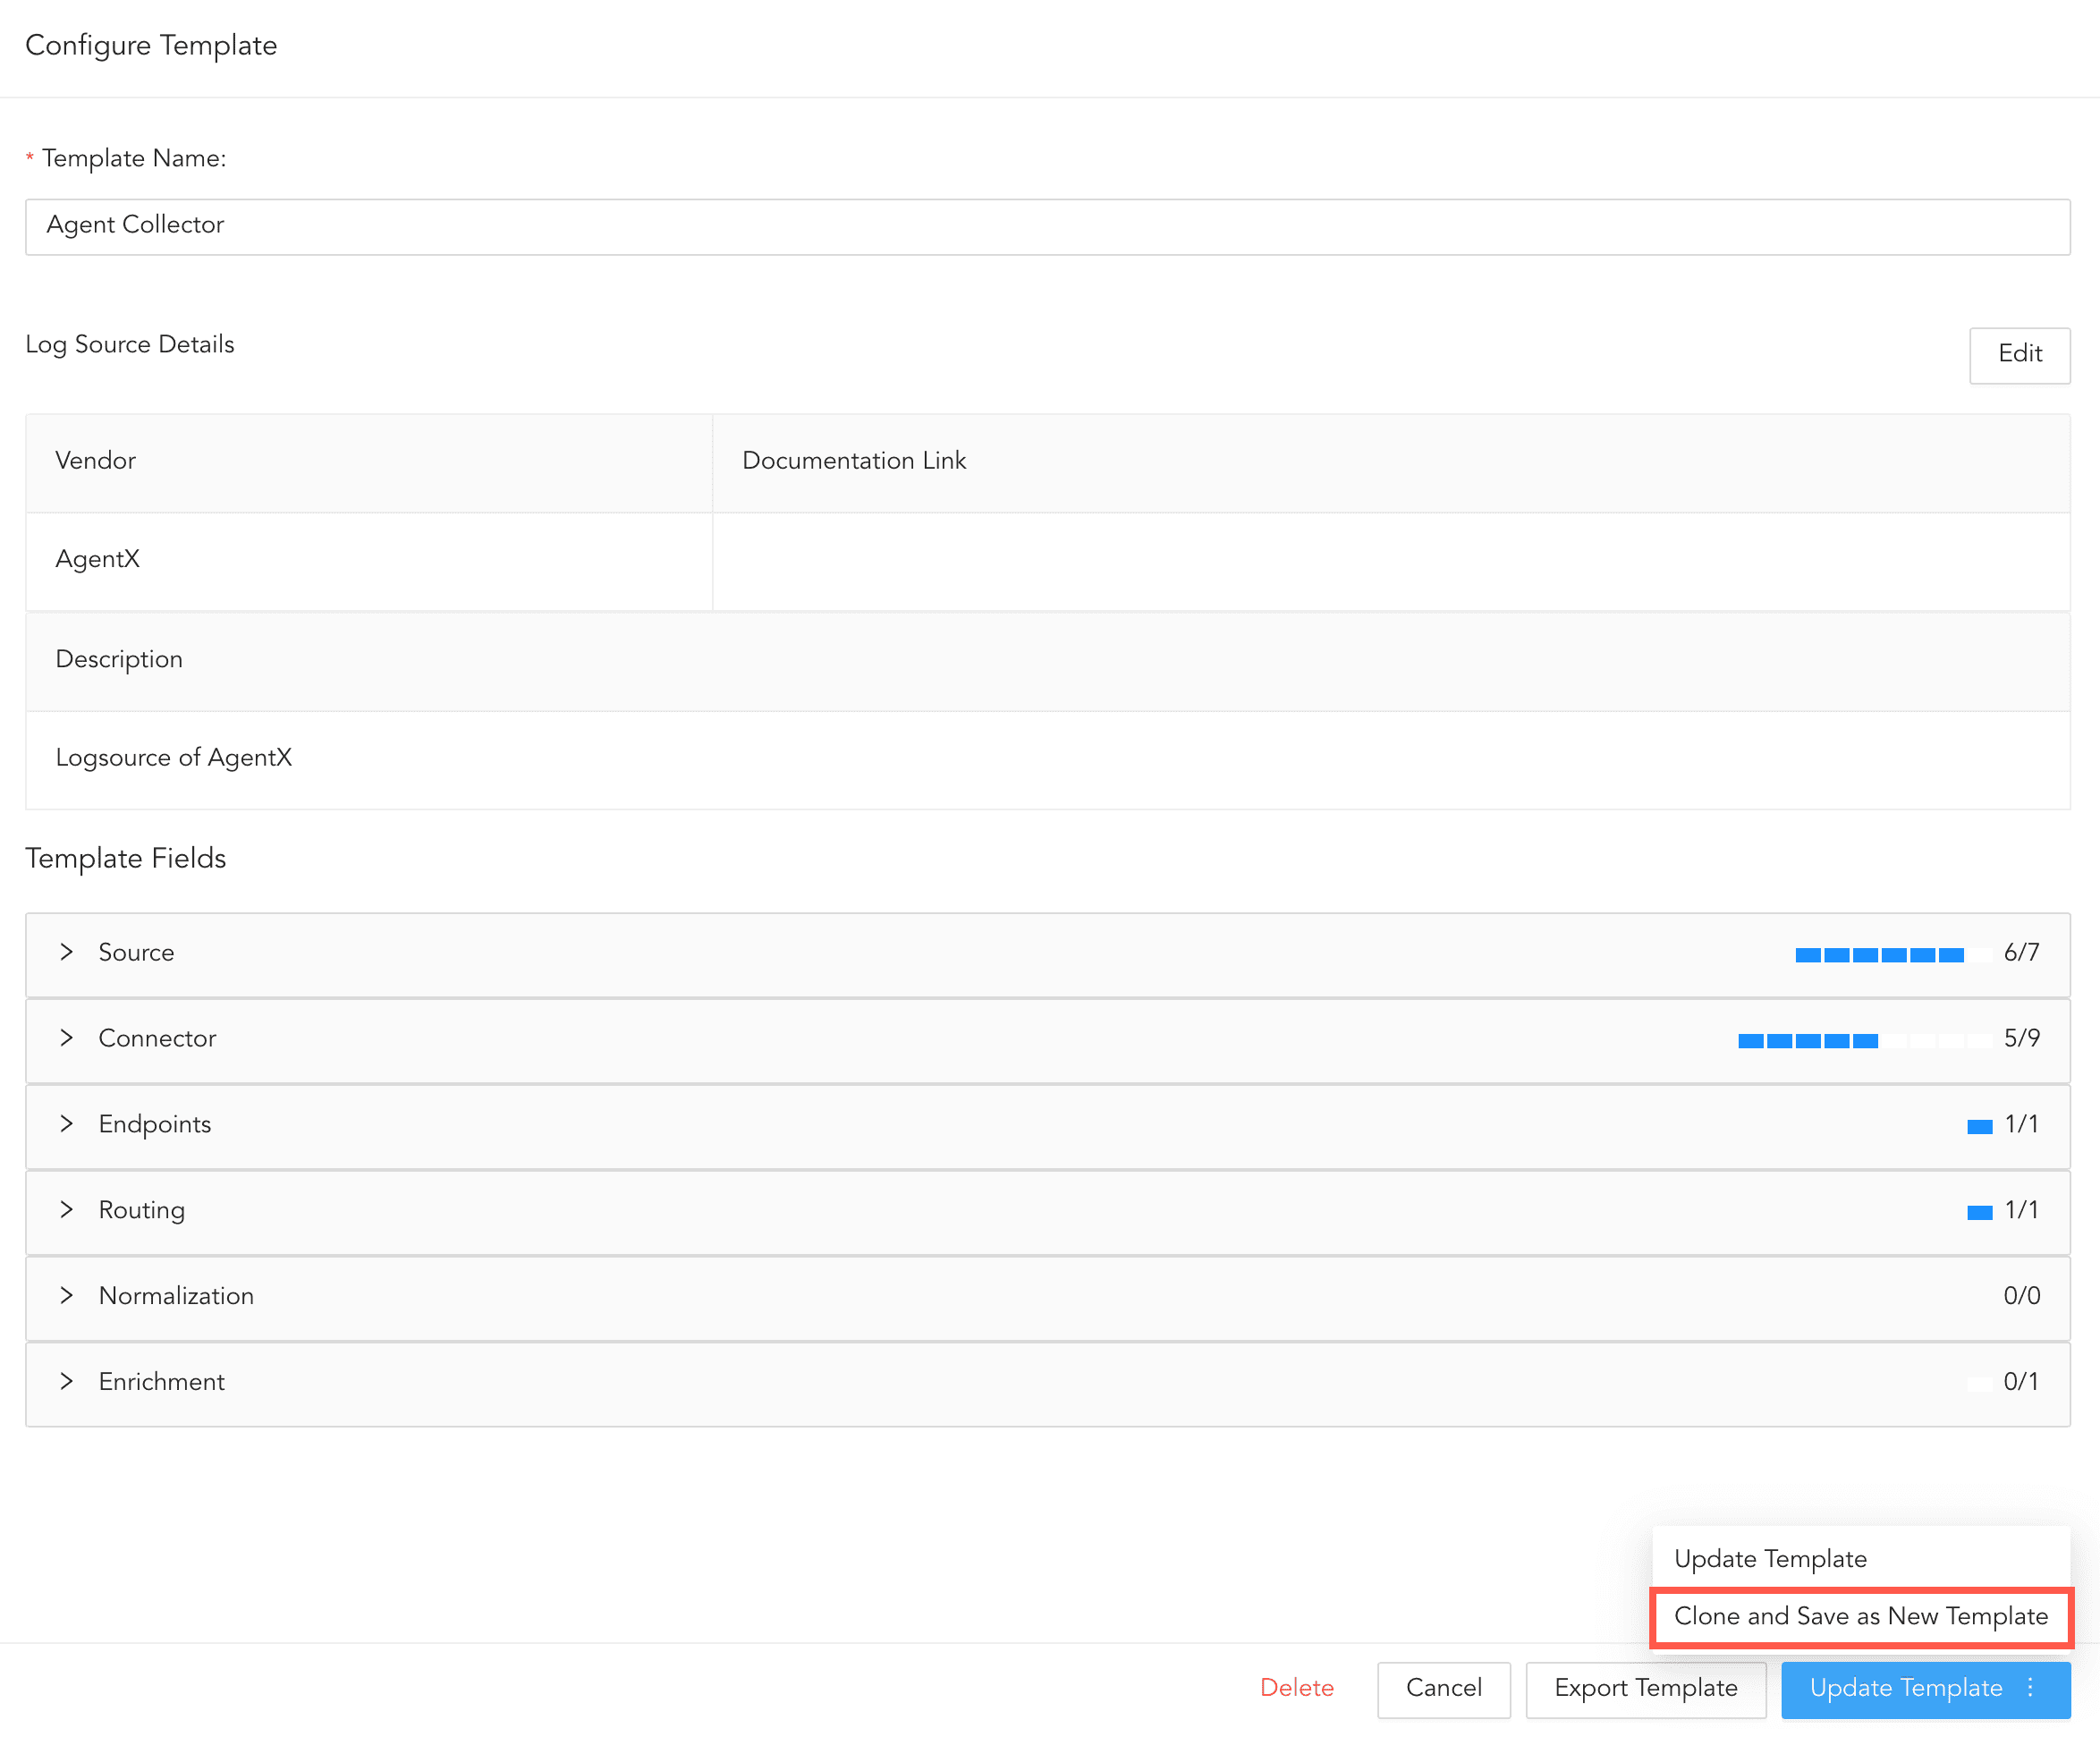Choose Update Template from popup menu
The width and height of the screenshot is (2100, 1737).
tap(1770, 1560)
